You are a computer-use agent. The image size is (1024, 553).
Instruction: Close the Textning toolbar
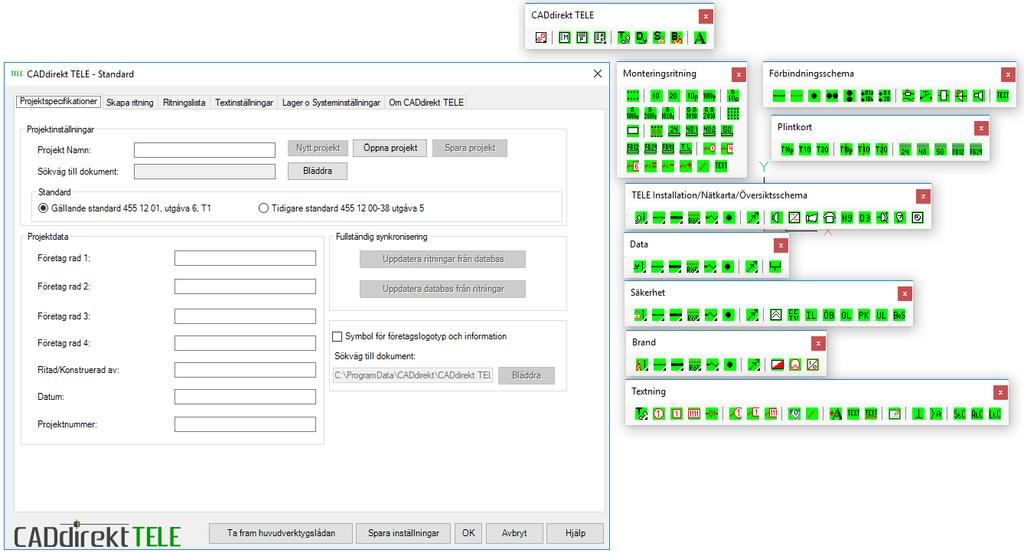pyautogui.click(x=1000, y=392)
